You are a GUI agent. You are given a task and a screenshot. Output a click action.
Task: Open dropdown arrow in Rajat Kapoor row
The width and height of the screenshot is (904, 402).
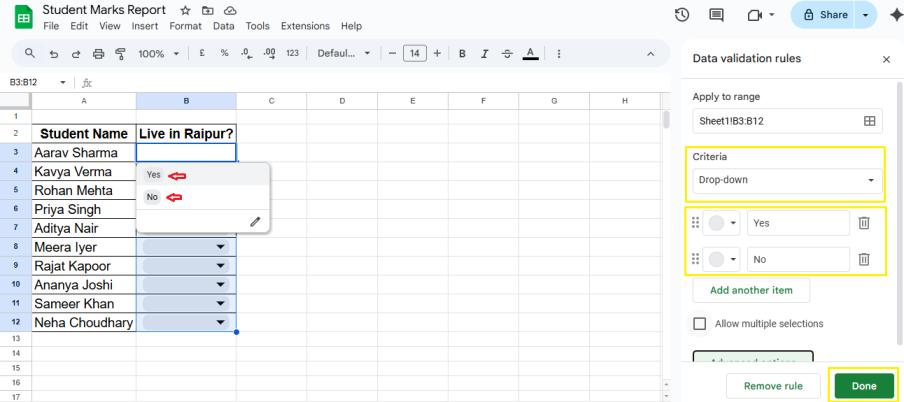pyautogui.click(x=220, y=266)
